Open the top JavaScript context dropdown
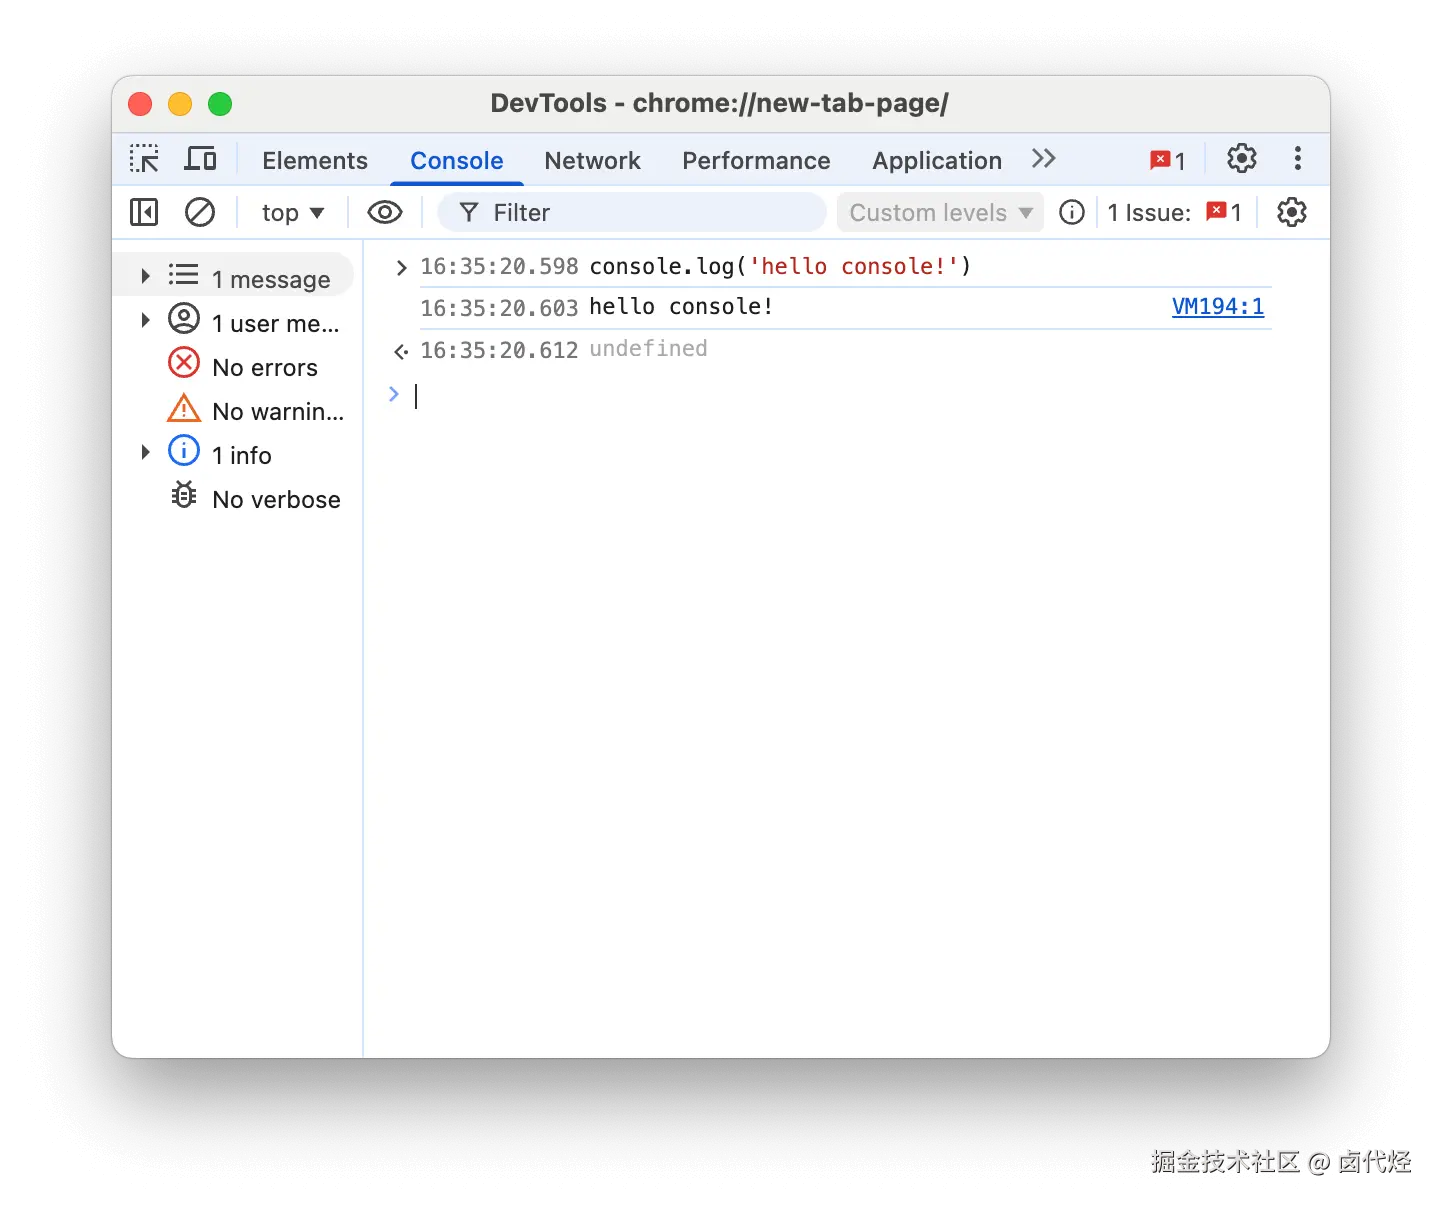Image resolution: width=1442 pixels, height=1206 pixels. [x=293, y=213]
